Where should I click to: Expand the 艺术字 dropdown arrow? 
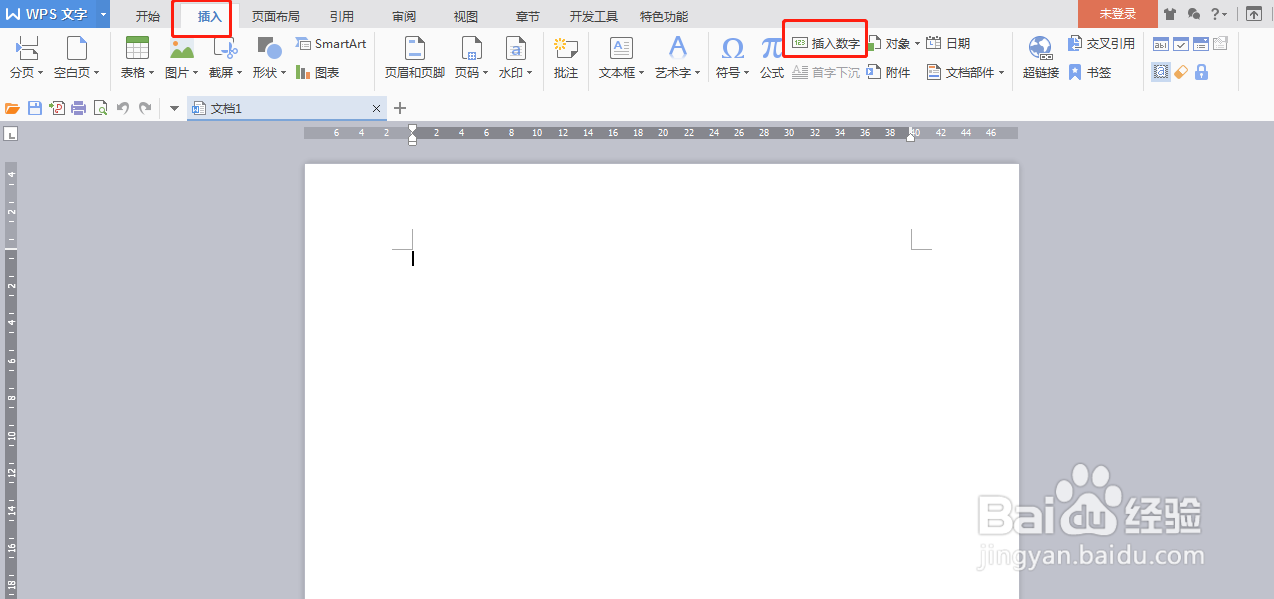click(x=698, y=73)
